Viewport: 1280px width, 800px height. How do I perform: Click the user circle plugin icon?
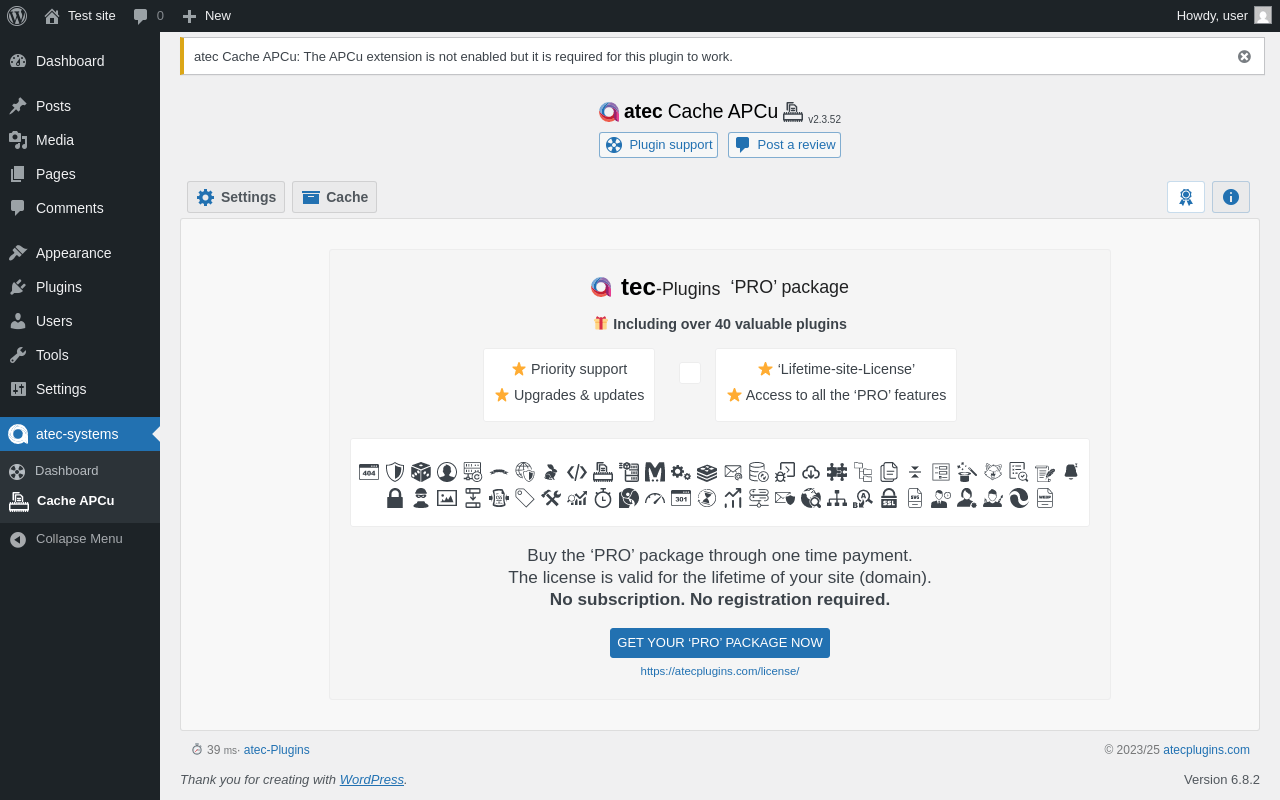447,472
